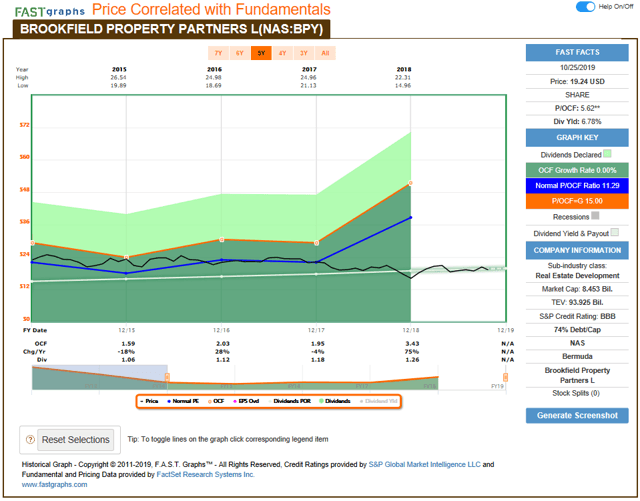
Task: Click the right range slider handle
Action: [x=505, y=377]
